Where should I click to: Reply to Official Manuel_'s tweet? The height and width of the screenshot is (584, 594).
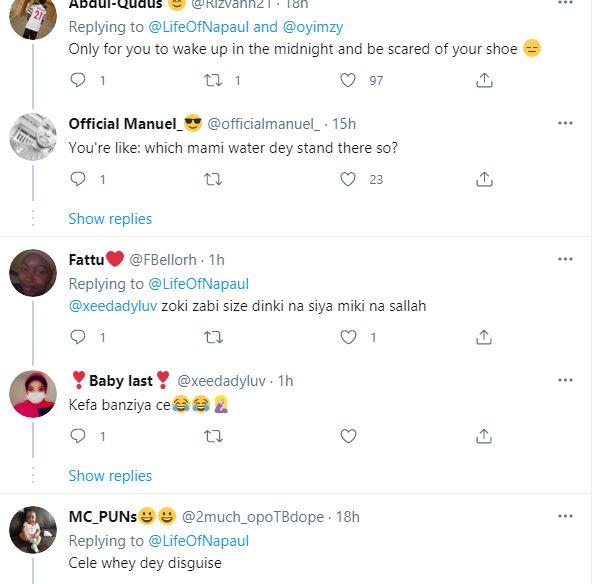(78, 179)
